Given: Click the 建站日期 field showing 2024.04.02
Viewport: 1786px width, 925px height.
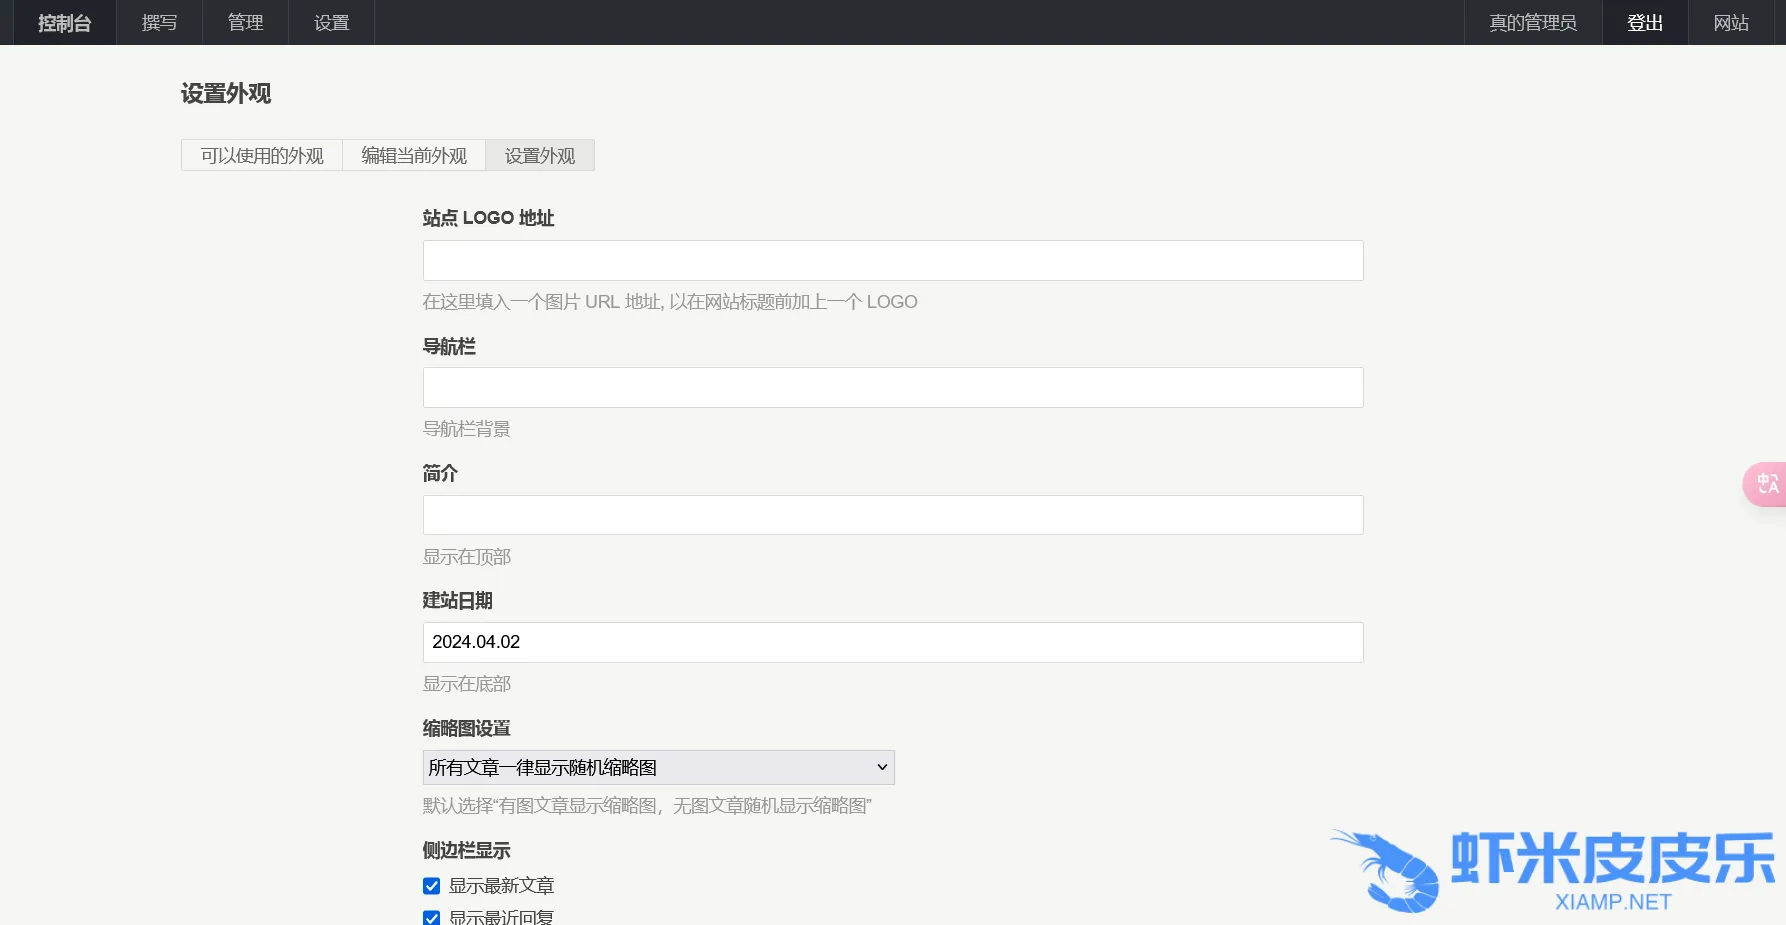Looking at the screenshot, I should pyautogui.click(x=893, y=642).
